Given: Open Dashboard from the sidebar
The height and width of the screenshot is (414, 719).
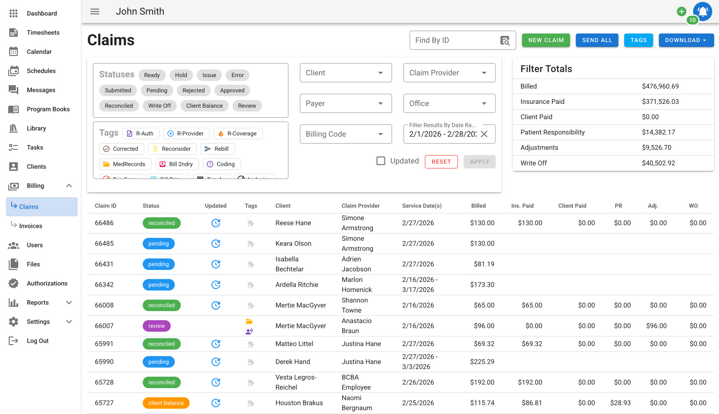Looking at the screenshot, I should (41, 13).
